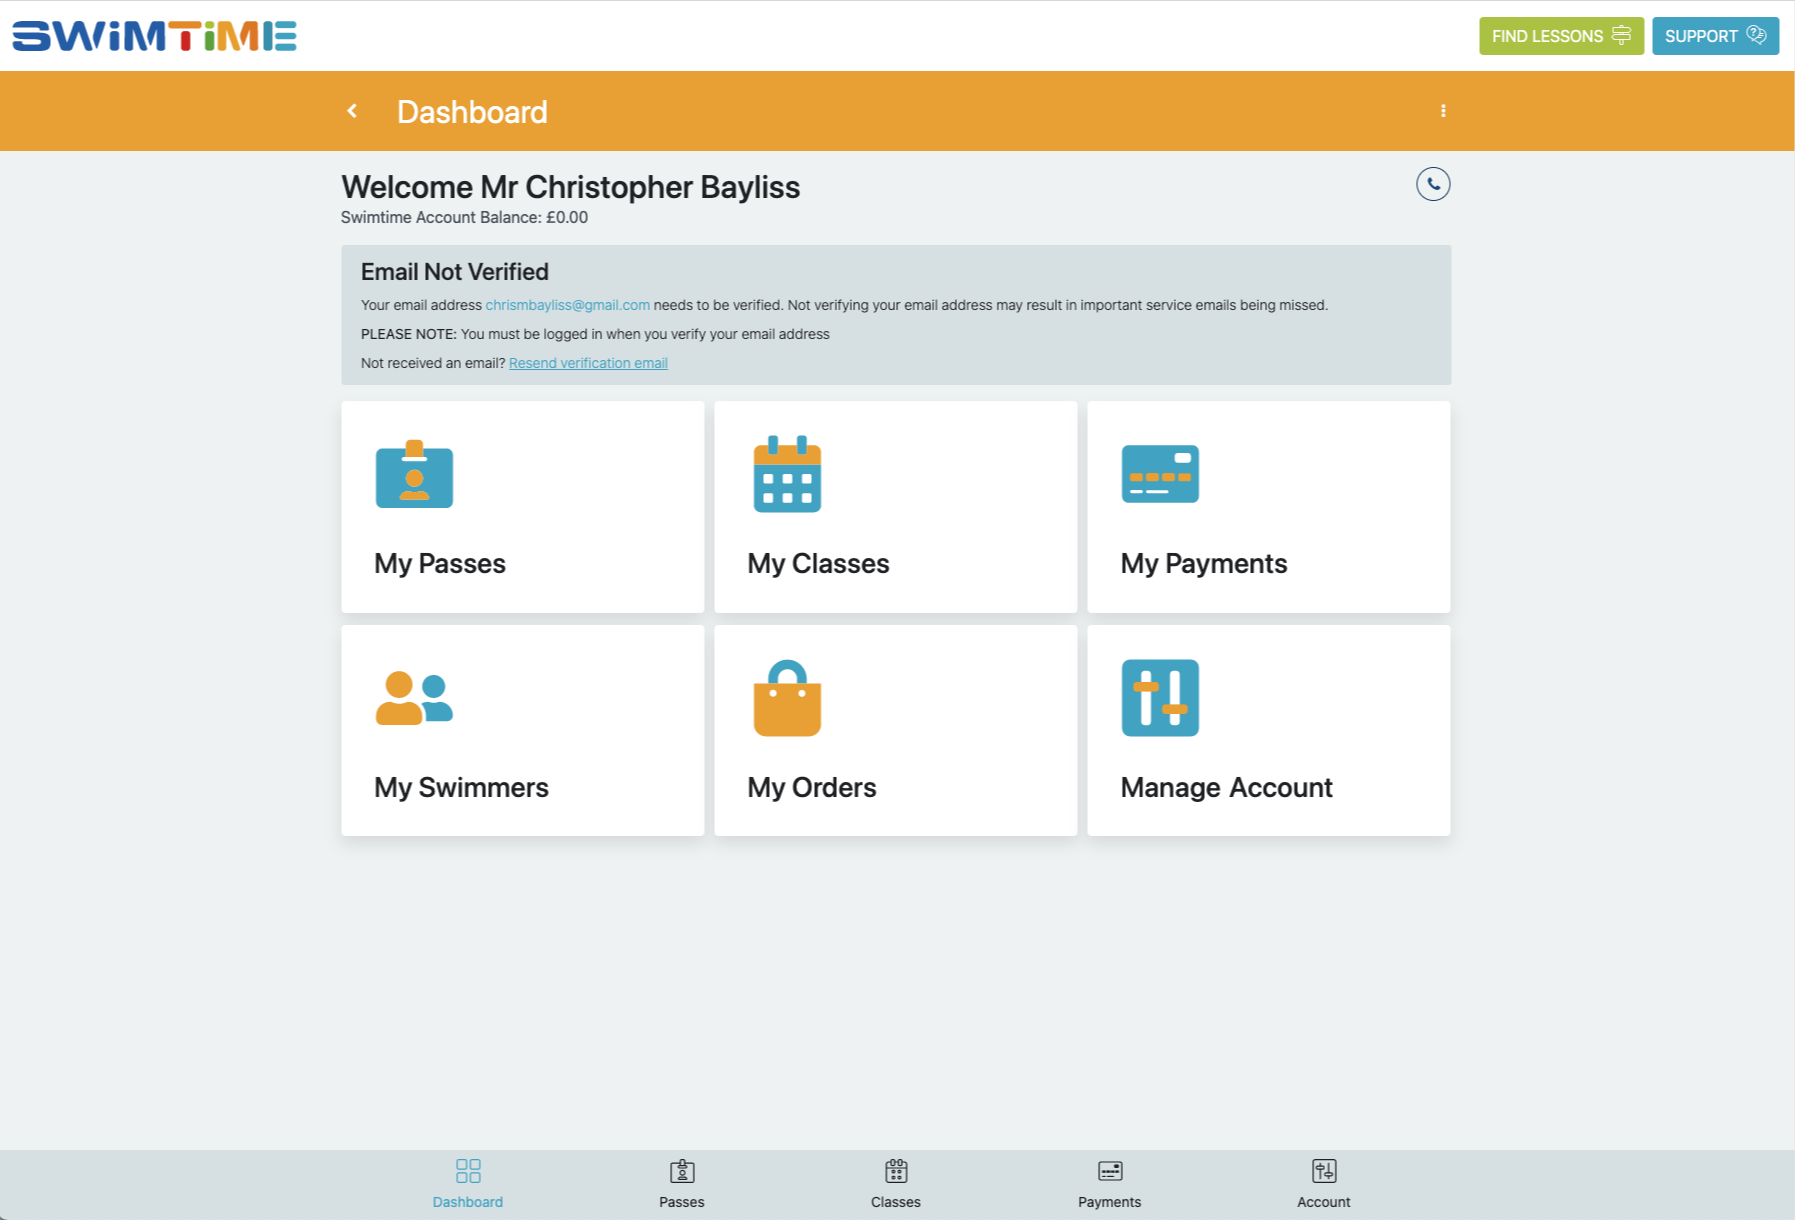
Task: Click the Swimtime logo
Action: (x=154, y=36)
